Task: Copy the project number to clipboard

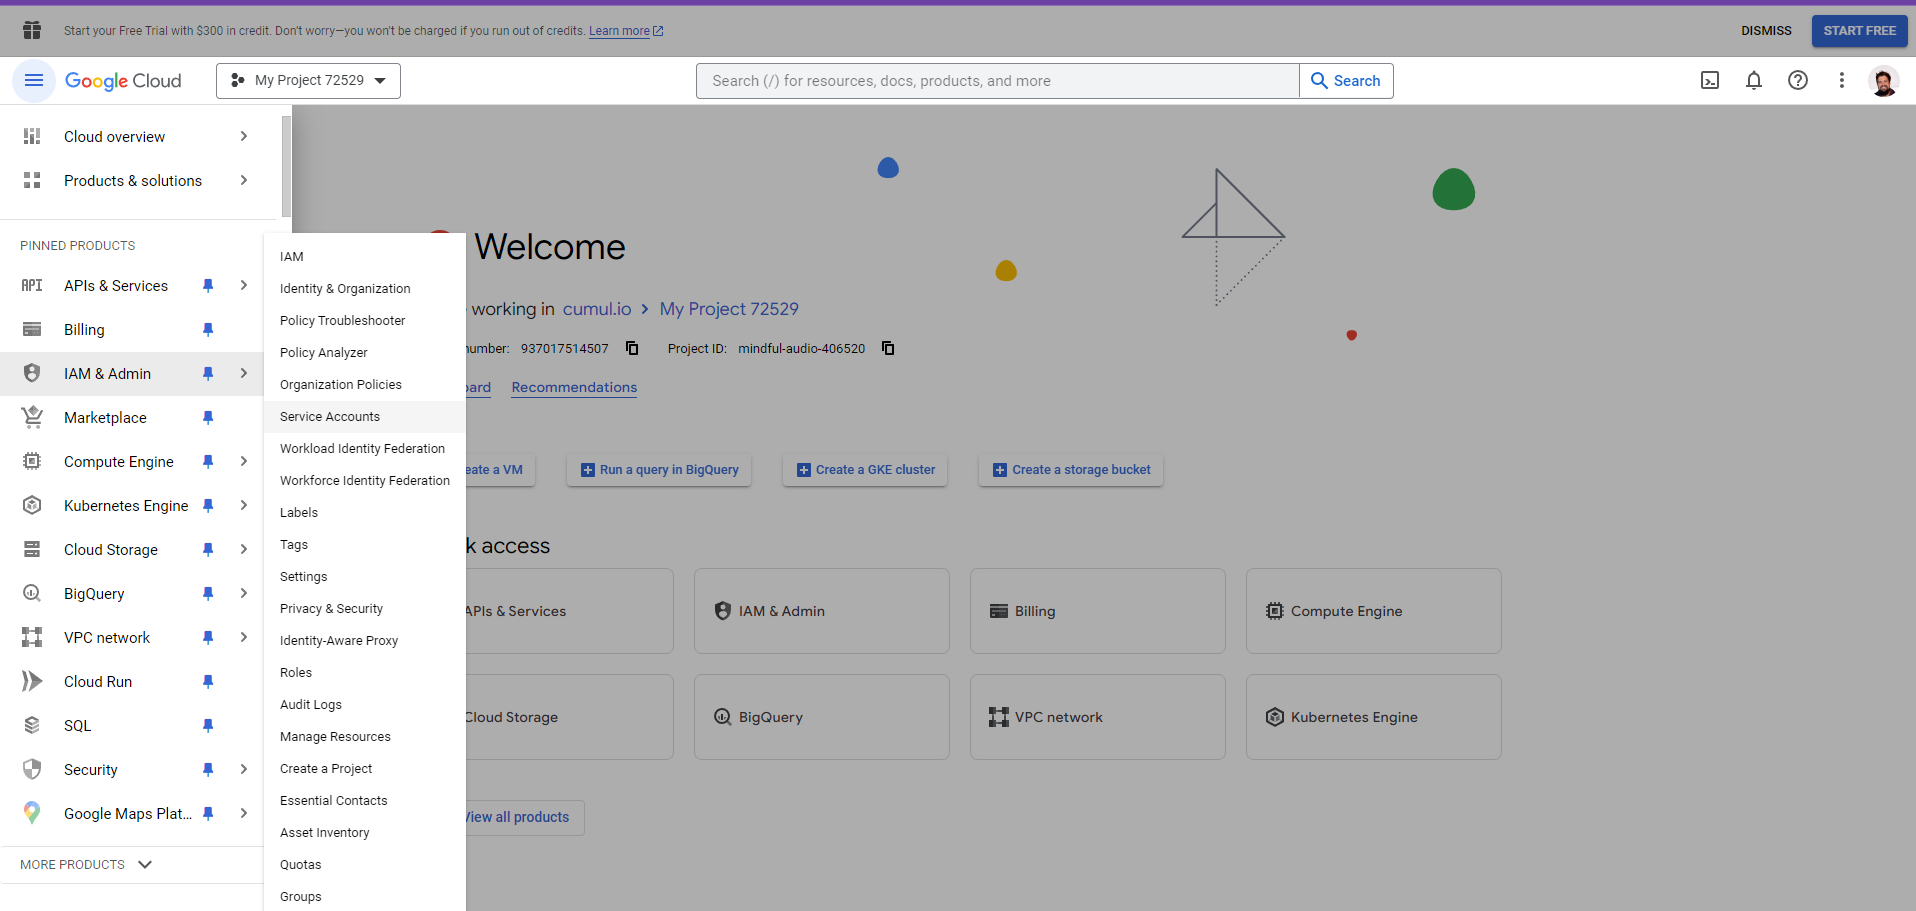Action: [x=632, y=348]
